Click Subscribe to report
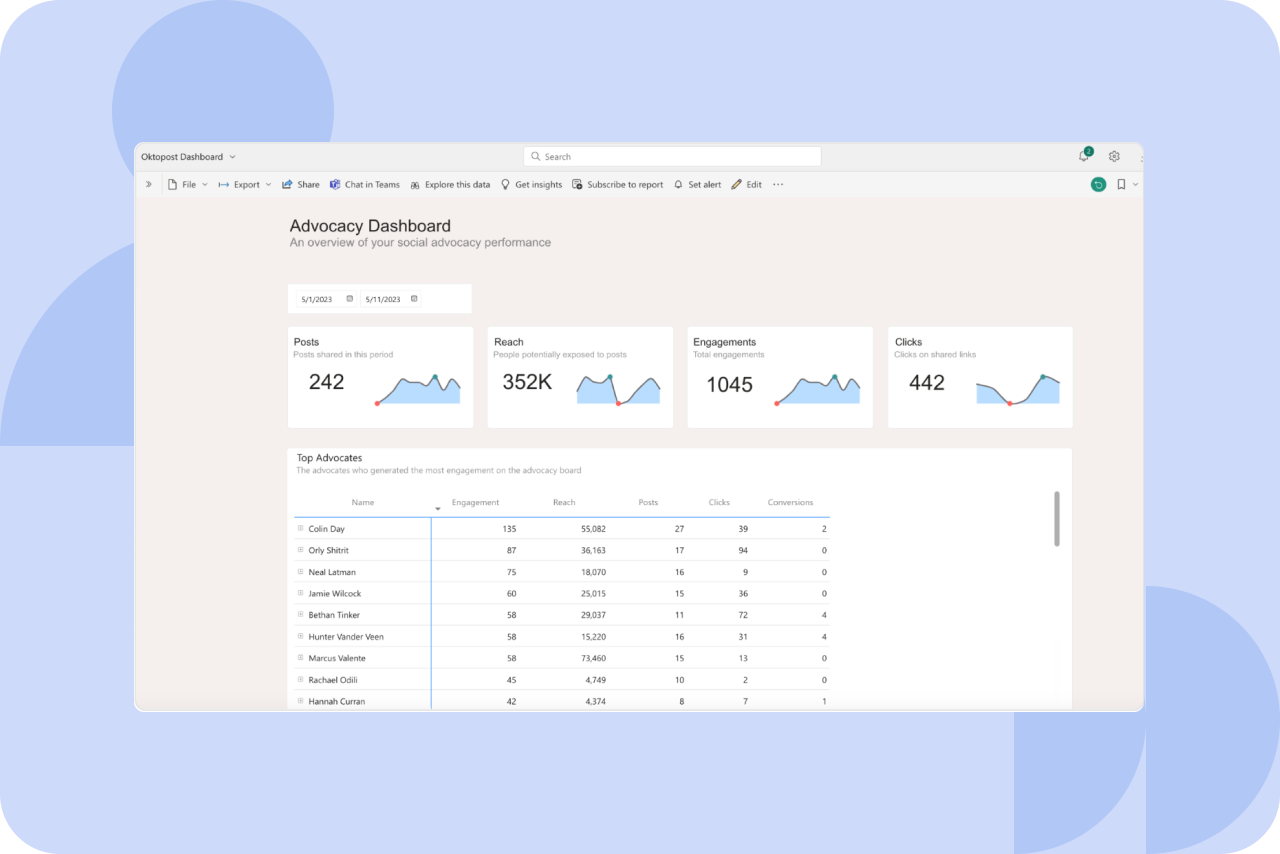1280x854 pixels. (617, 185)
